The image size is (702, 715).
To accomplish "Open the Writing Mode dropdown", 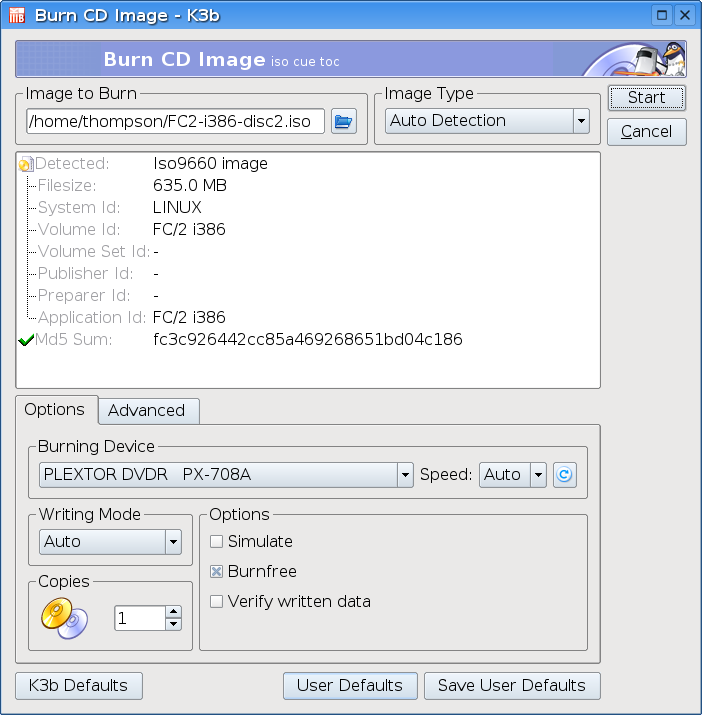I will coord(110,542).
